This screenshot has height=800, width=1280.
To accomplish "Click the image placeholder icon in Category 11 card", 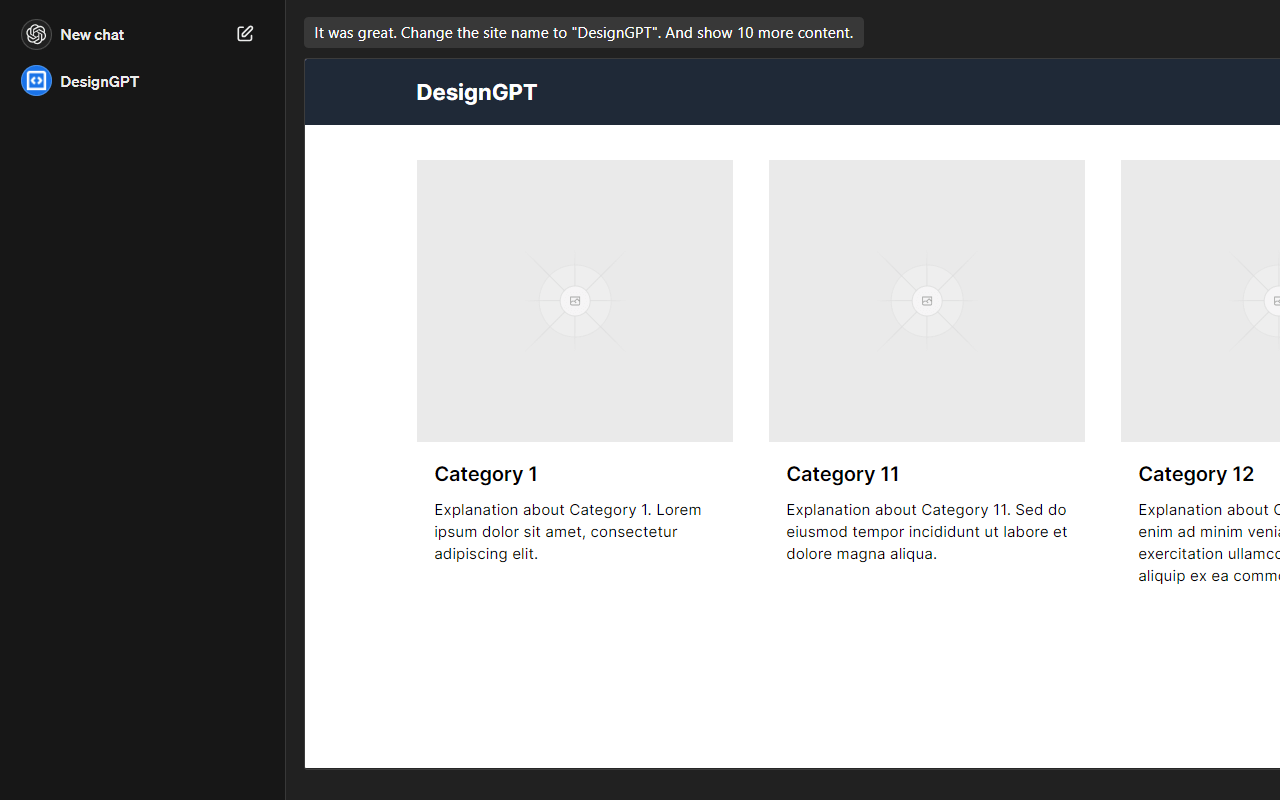I will (x=926, y=300).
